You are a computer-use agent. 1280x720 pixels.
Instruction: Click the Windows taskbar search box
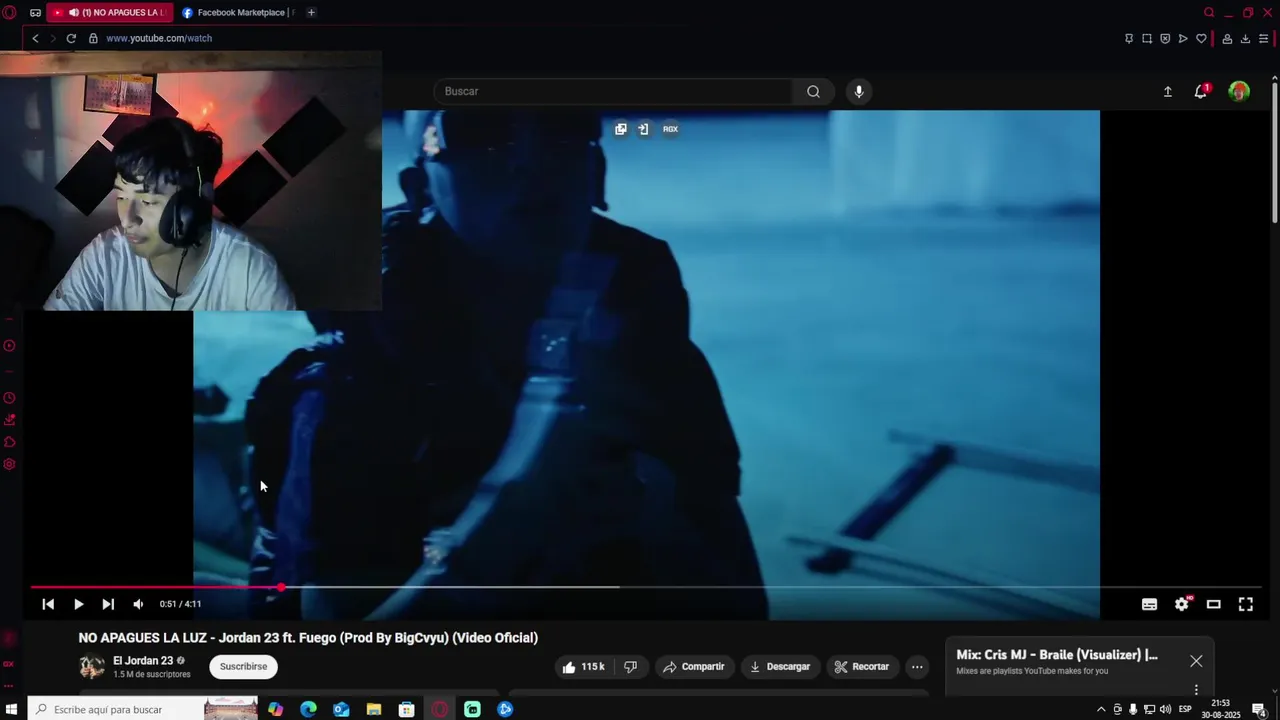coord(143,709)
